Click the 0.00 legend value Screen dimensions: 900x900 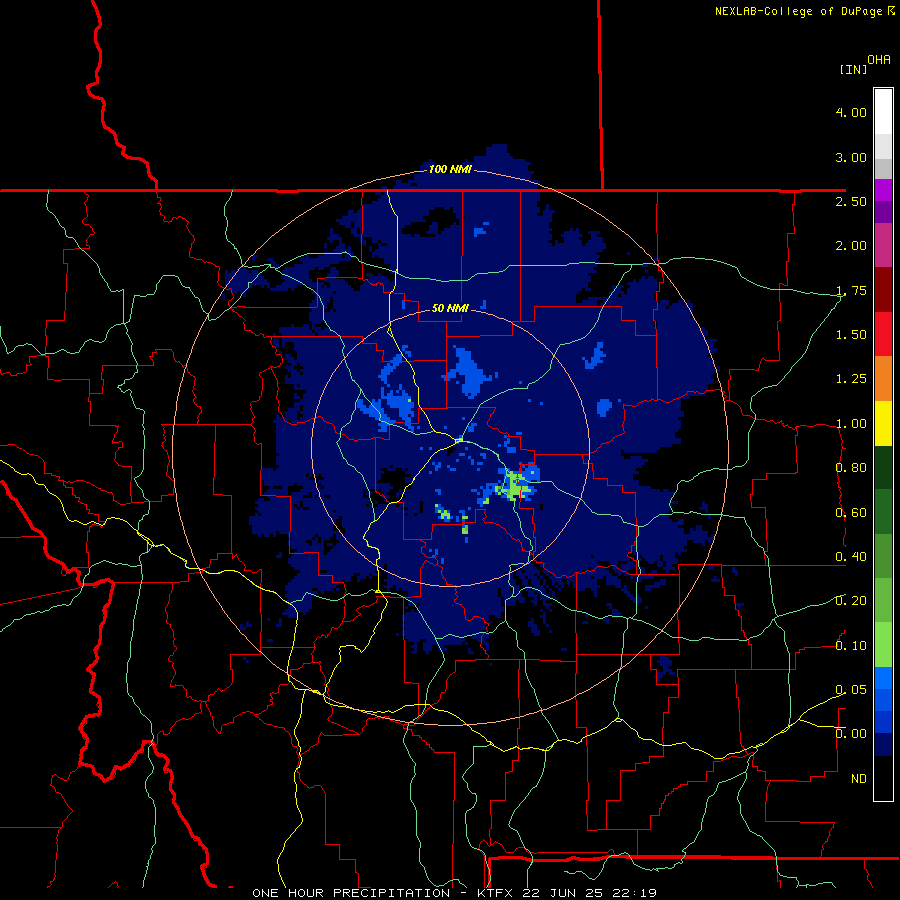tap(851, 734)
